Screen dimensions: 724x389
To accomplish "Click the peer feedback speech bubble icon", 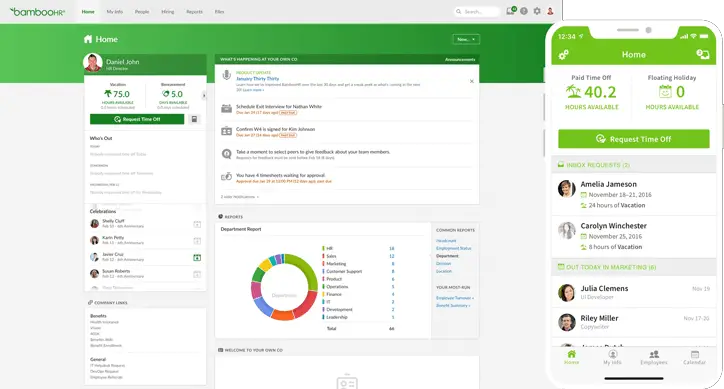I will [x=226, y=154].
